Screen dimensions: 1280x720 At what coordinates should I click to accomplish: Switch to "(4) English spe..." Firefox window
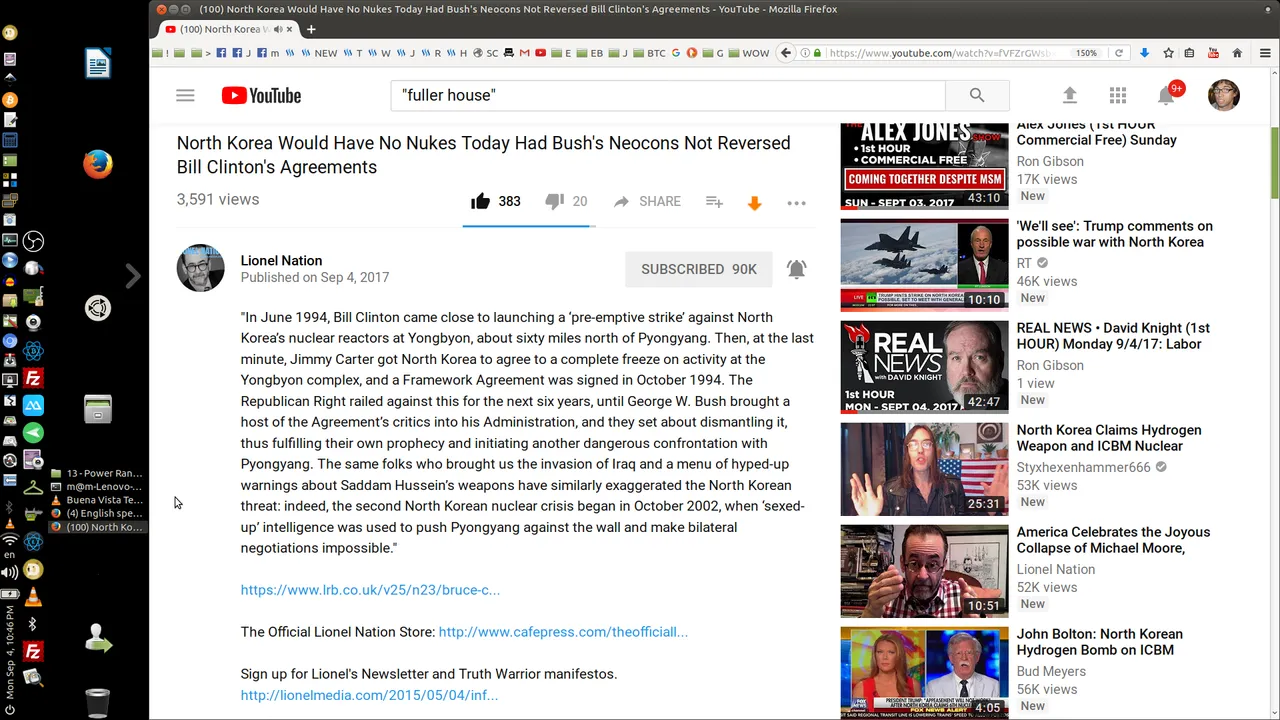coord(97,513)
